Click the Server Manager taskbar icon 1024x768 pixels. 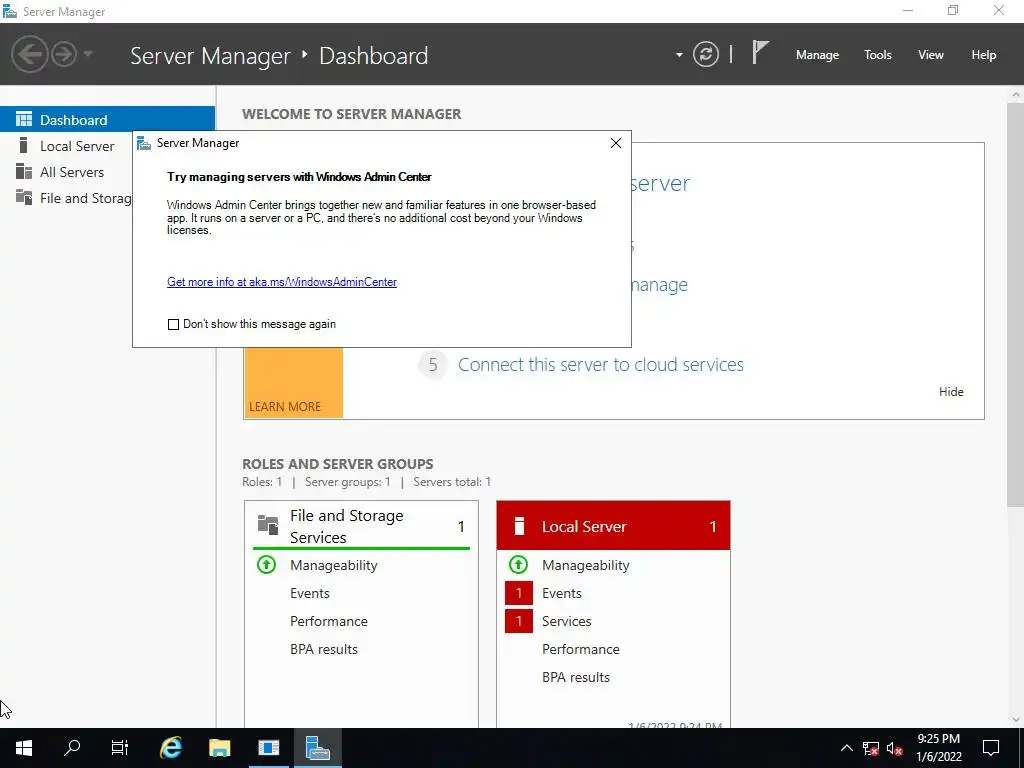[317, 748]
